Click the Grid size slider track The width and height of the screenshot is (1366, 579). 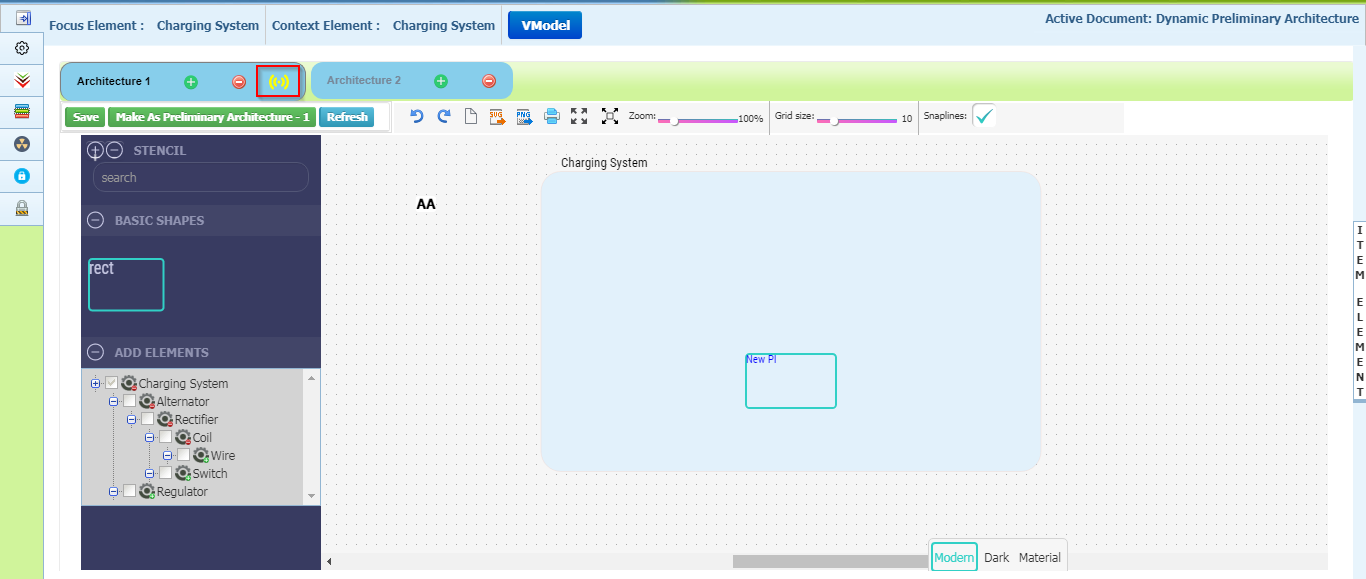pos(857,120)
